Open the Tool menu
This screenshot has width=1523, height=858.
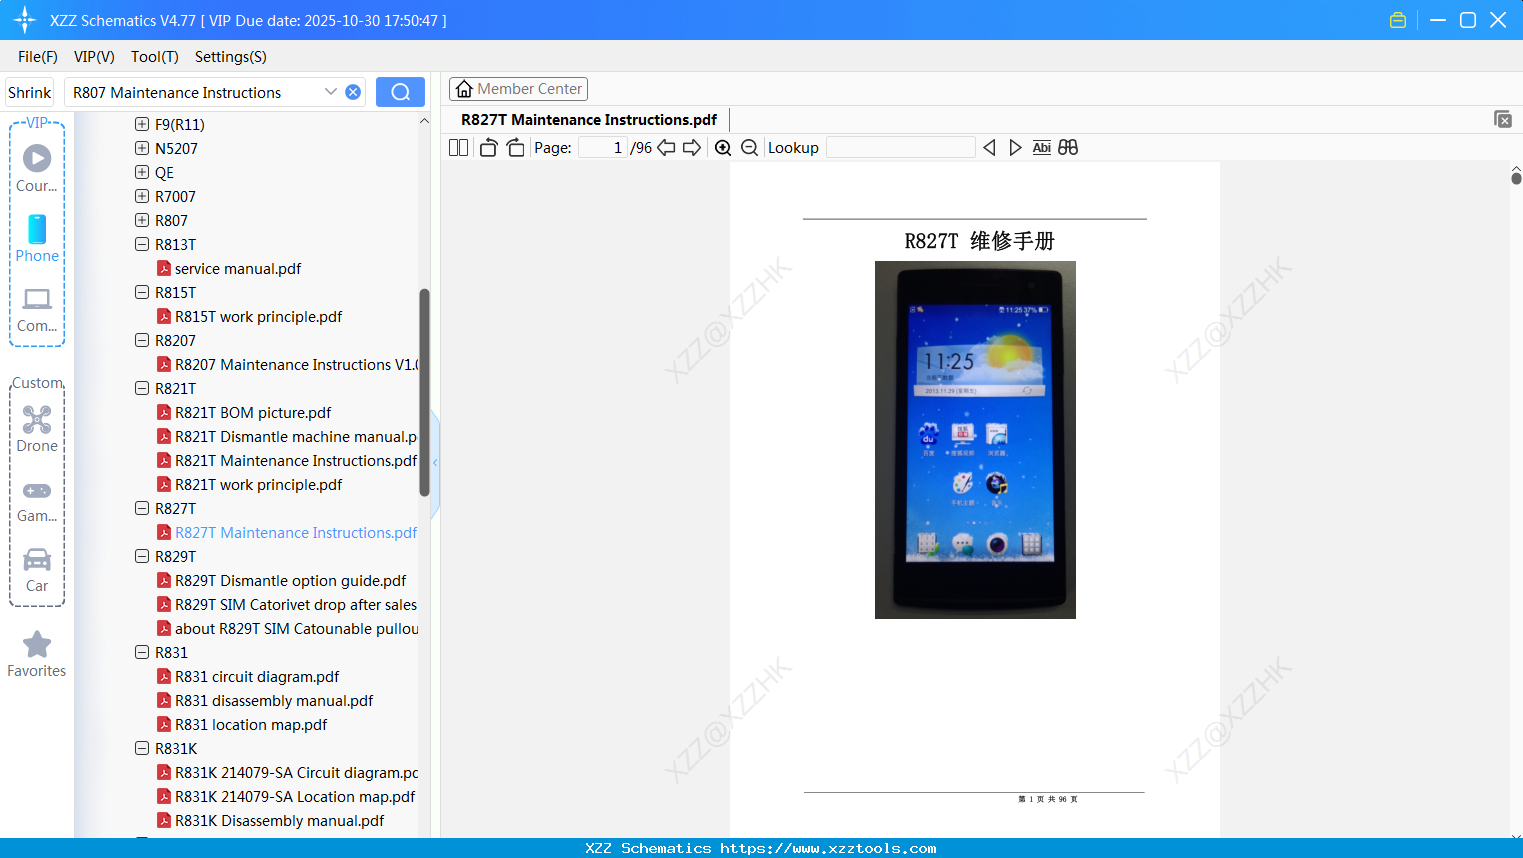[x=154, y=57]
